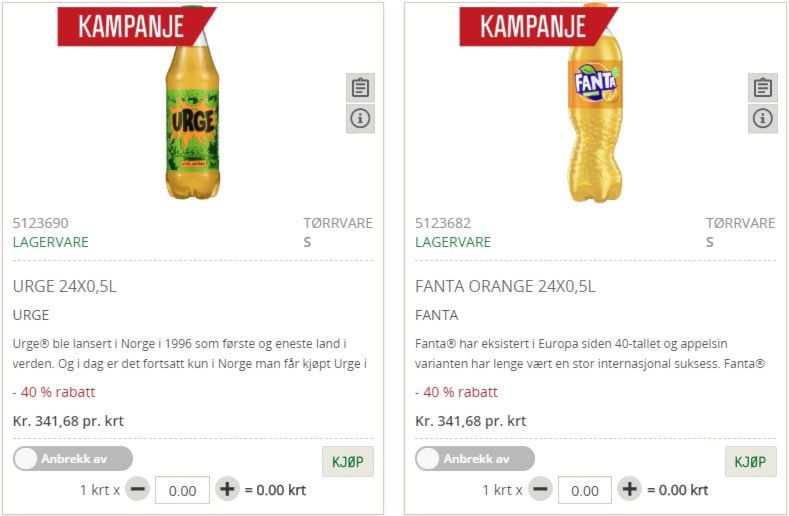Viewport: 789px width, 516px height.
Task: Increase Fanta quantity with plus button
Action: tap(629, 489)
